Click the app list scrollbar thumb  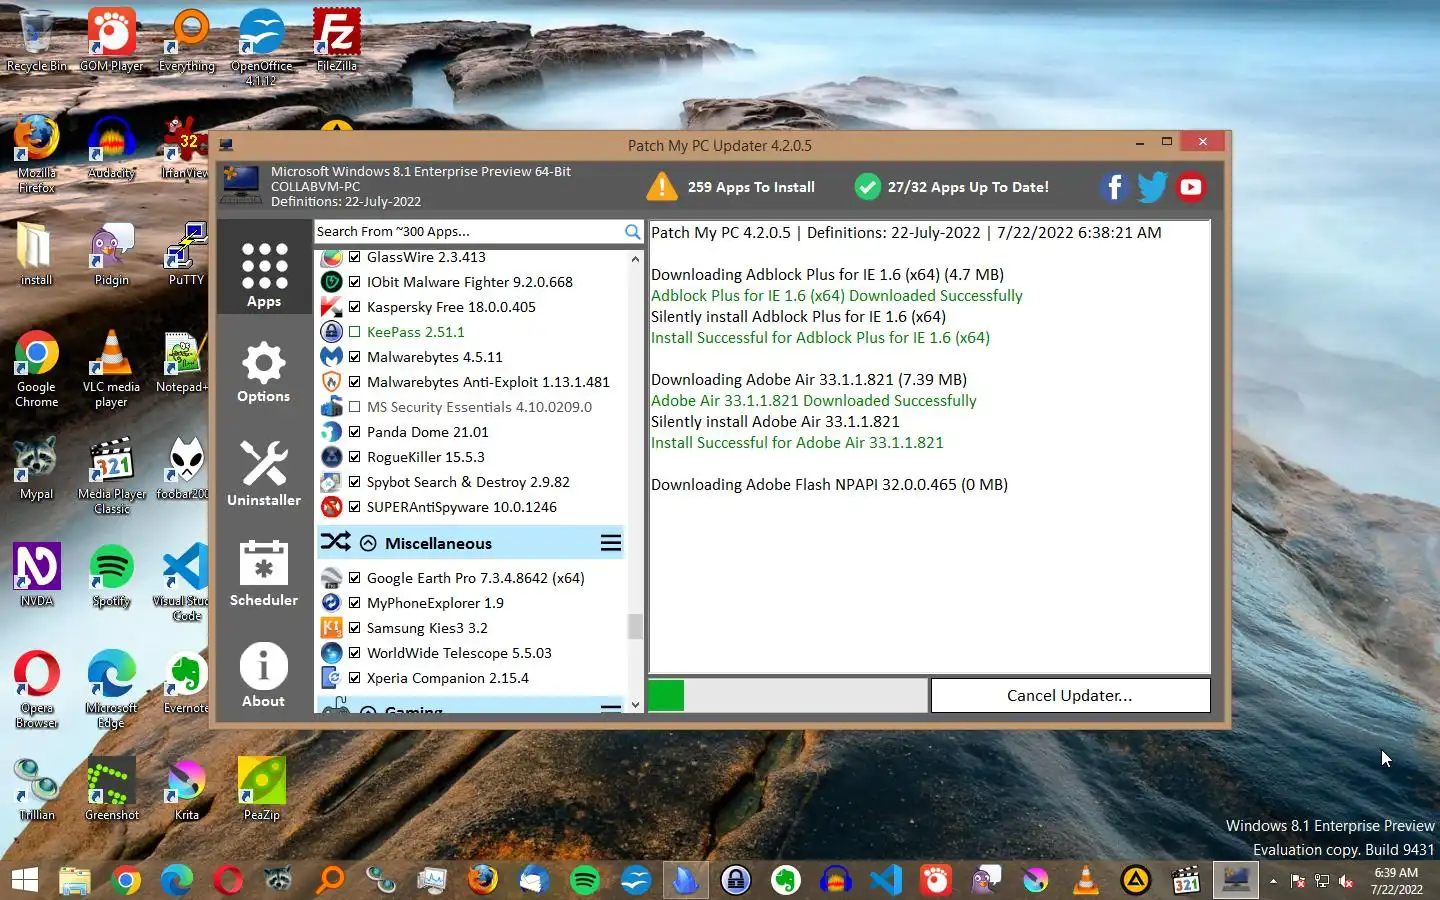635,626
